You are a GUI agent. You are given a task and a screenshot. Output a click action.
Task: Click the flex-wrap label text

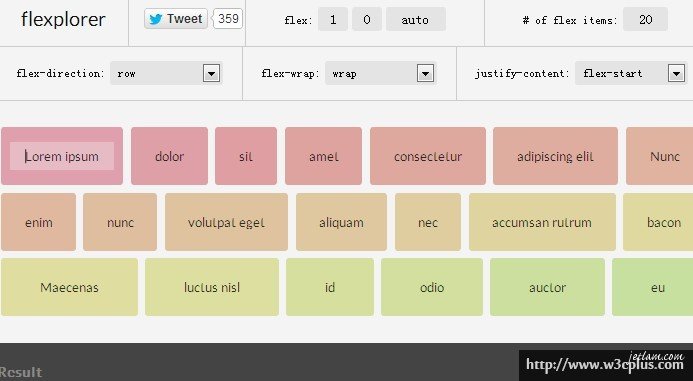tap(290, 73)
